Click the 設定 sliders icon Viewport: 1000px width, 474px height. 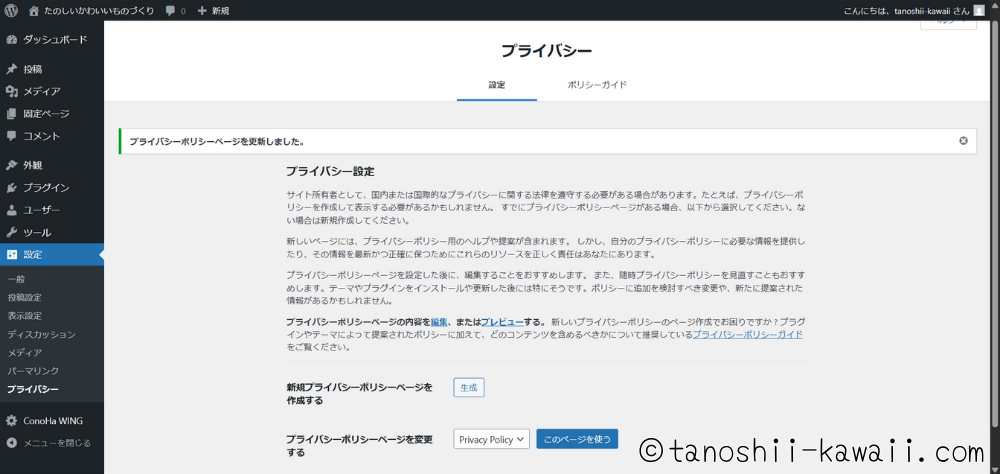[11, 255]
